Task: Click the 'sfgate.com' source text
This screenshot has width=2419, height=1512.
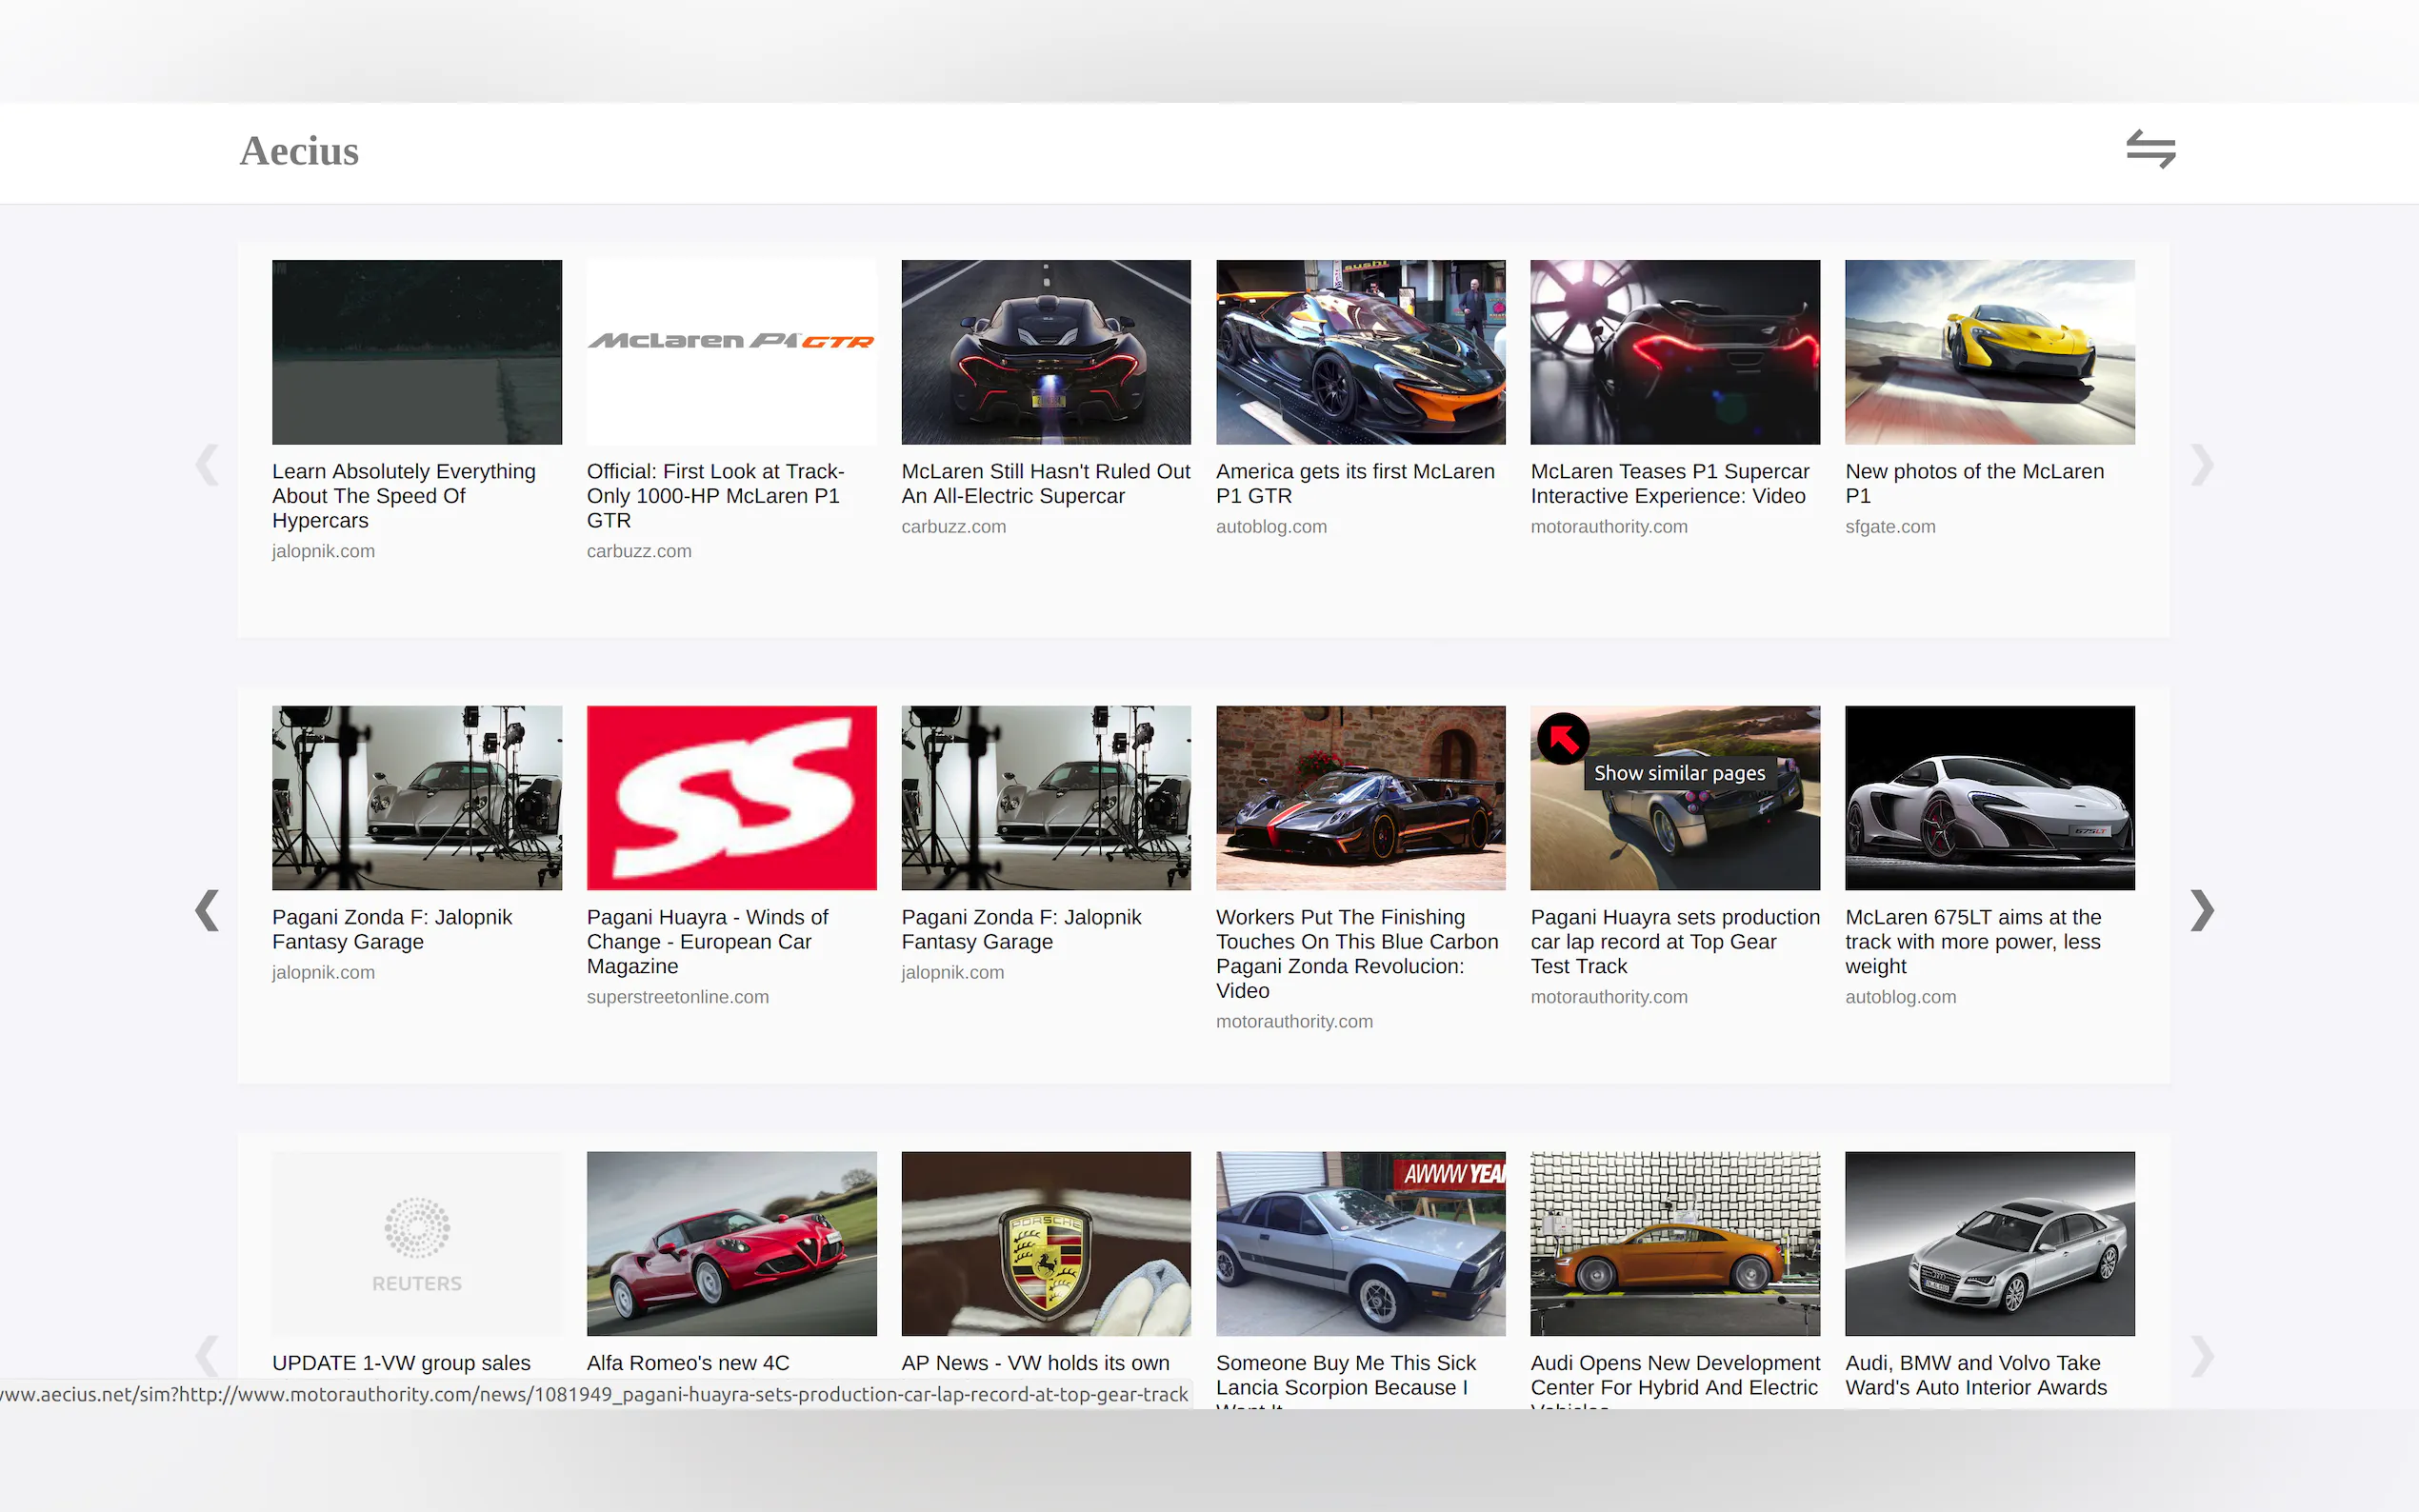Action: [x=1890, y=527]
